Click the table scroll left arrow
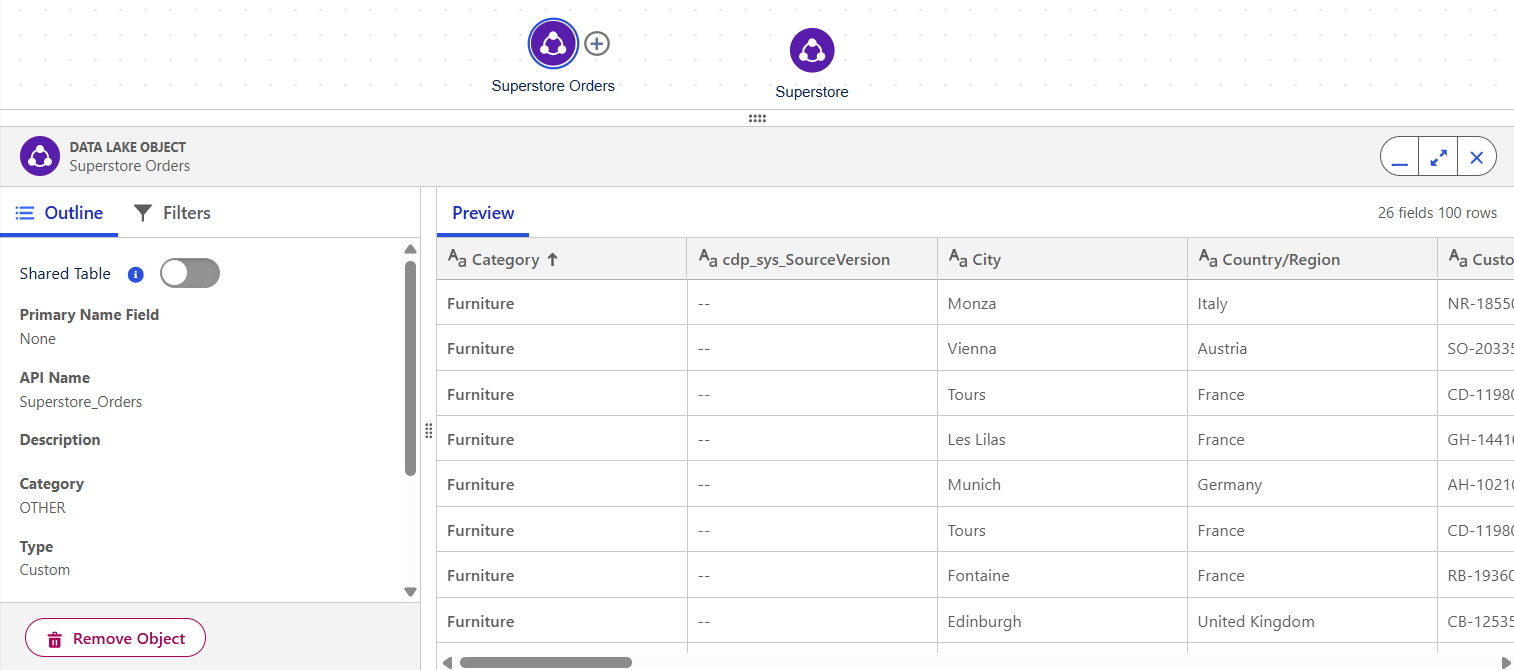 tap(447, 662)
